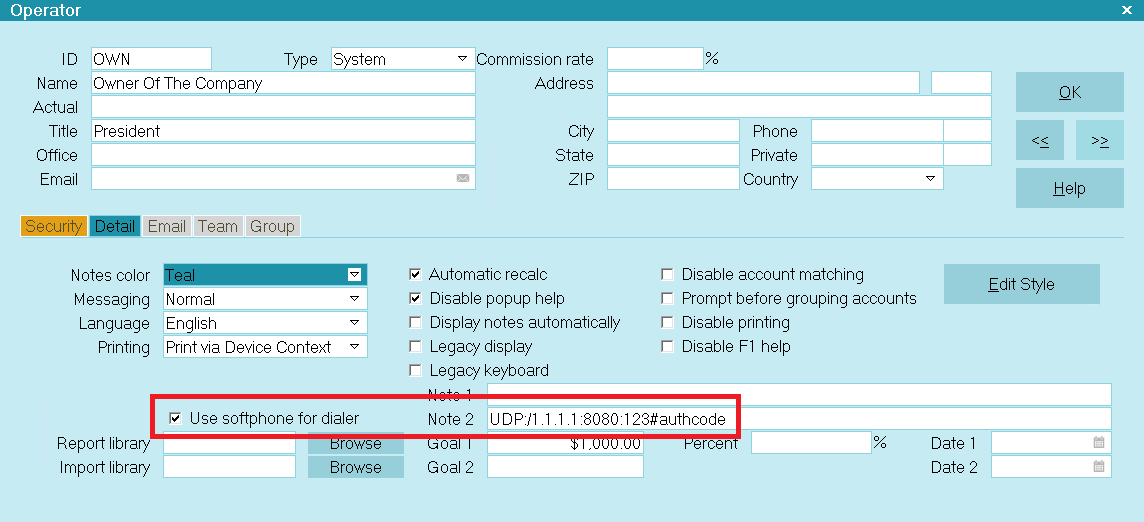
Task: Click Browse next to Report library
Action: (355, 443)
